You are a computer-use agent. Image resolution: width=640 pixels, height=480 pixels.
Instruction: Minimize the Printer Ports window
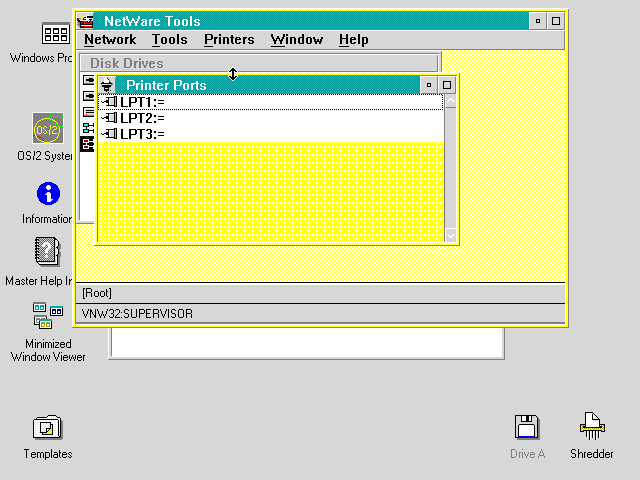click(429, 85)
